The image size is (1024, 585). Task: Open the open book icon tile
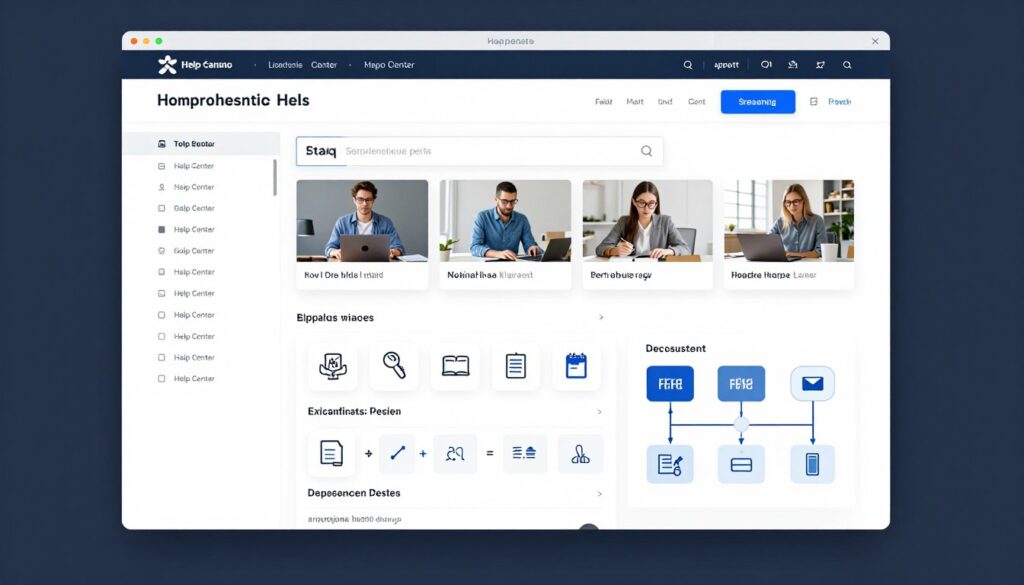pos(455,366)
